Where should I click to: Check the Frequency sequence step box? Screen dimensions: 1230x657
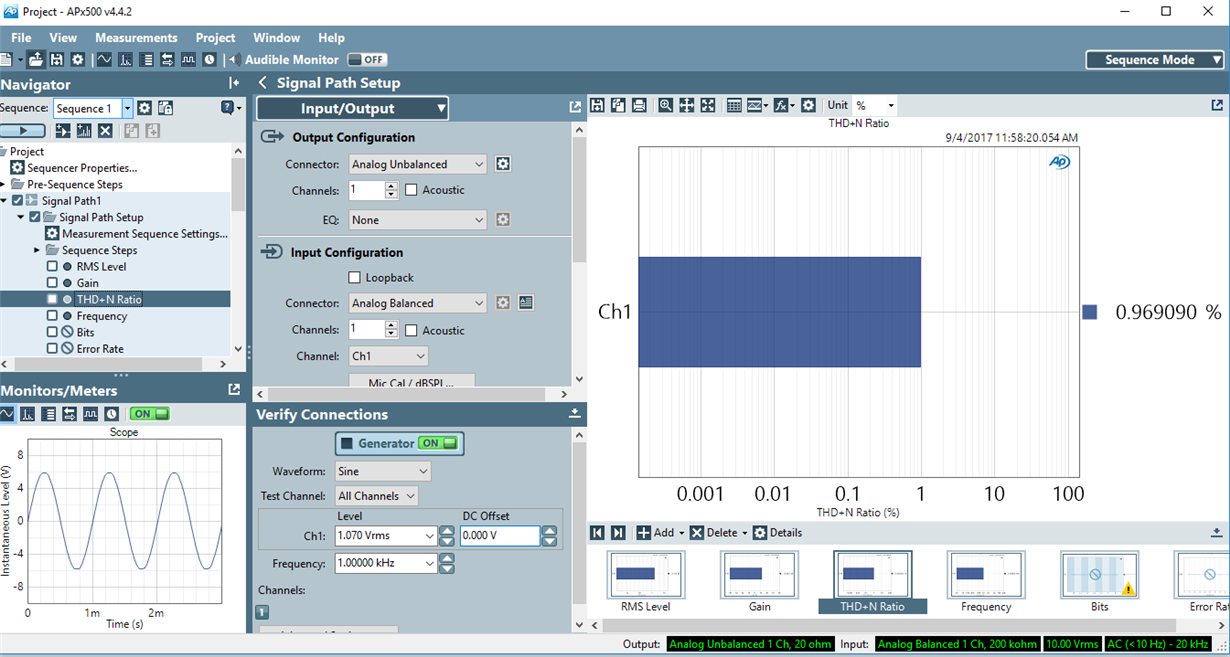[x=53, y=316]
